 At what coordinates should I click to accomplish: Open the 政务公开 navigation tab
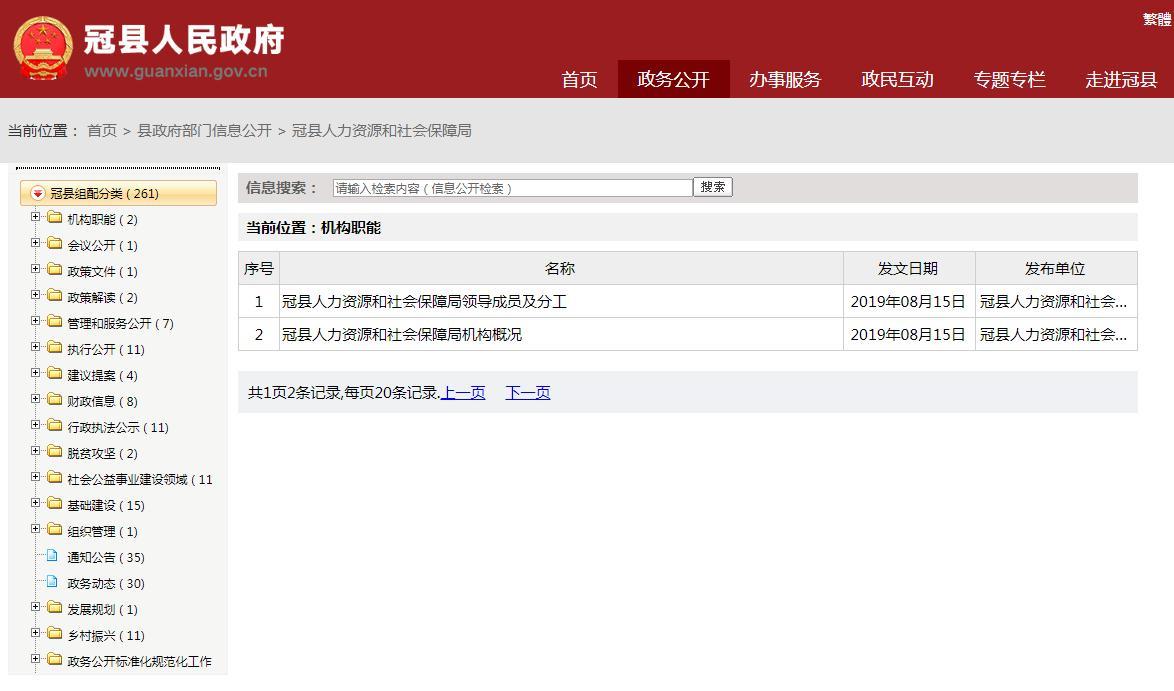[x=673, y=79]
